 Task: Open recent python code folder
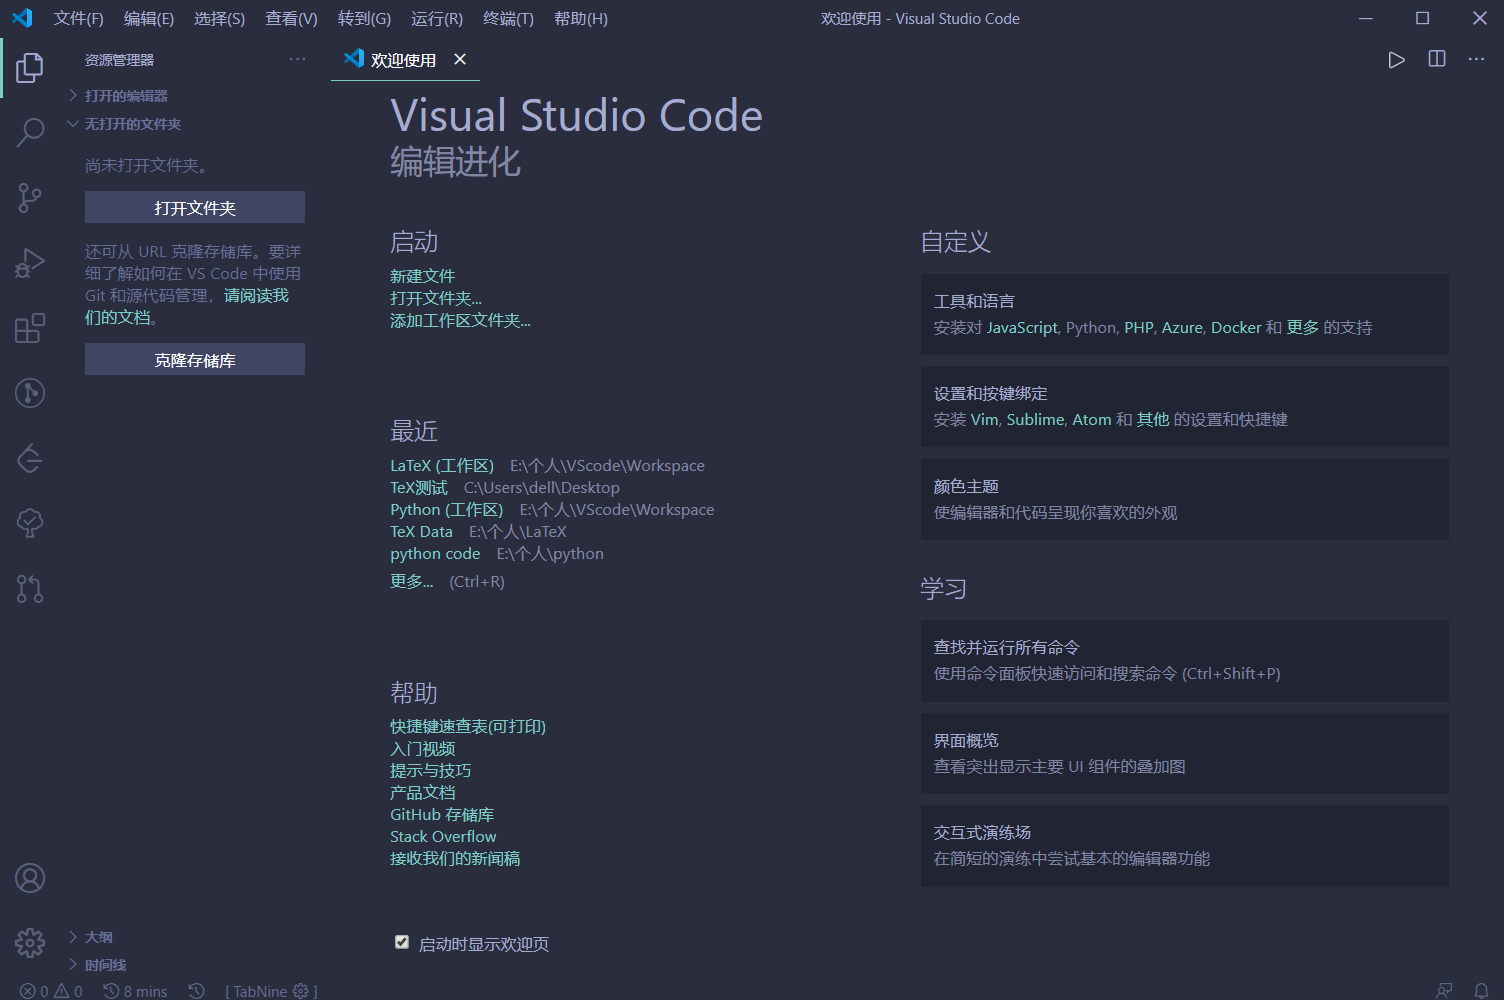(x=435, y=554)
